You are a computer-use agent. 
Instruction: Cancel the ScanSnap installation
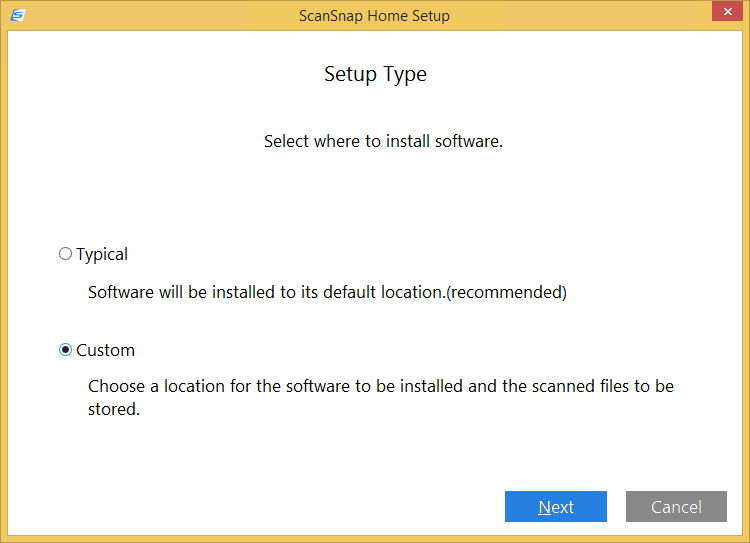click(676, 507)
